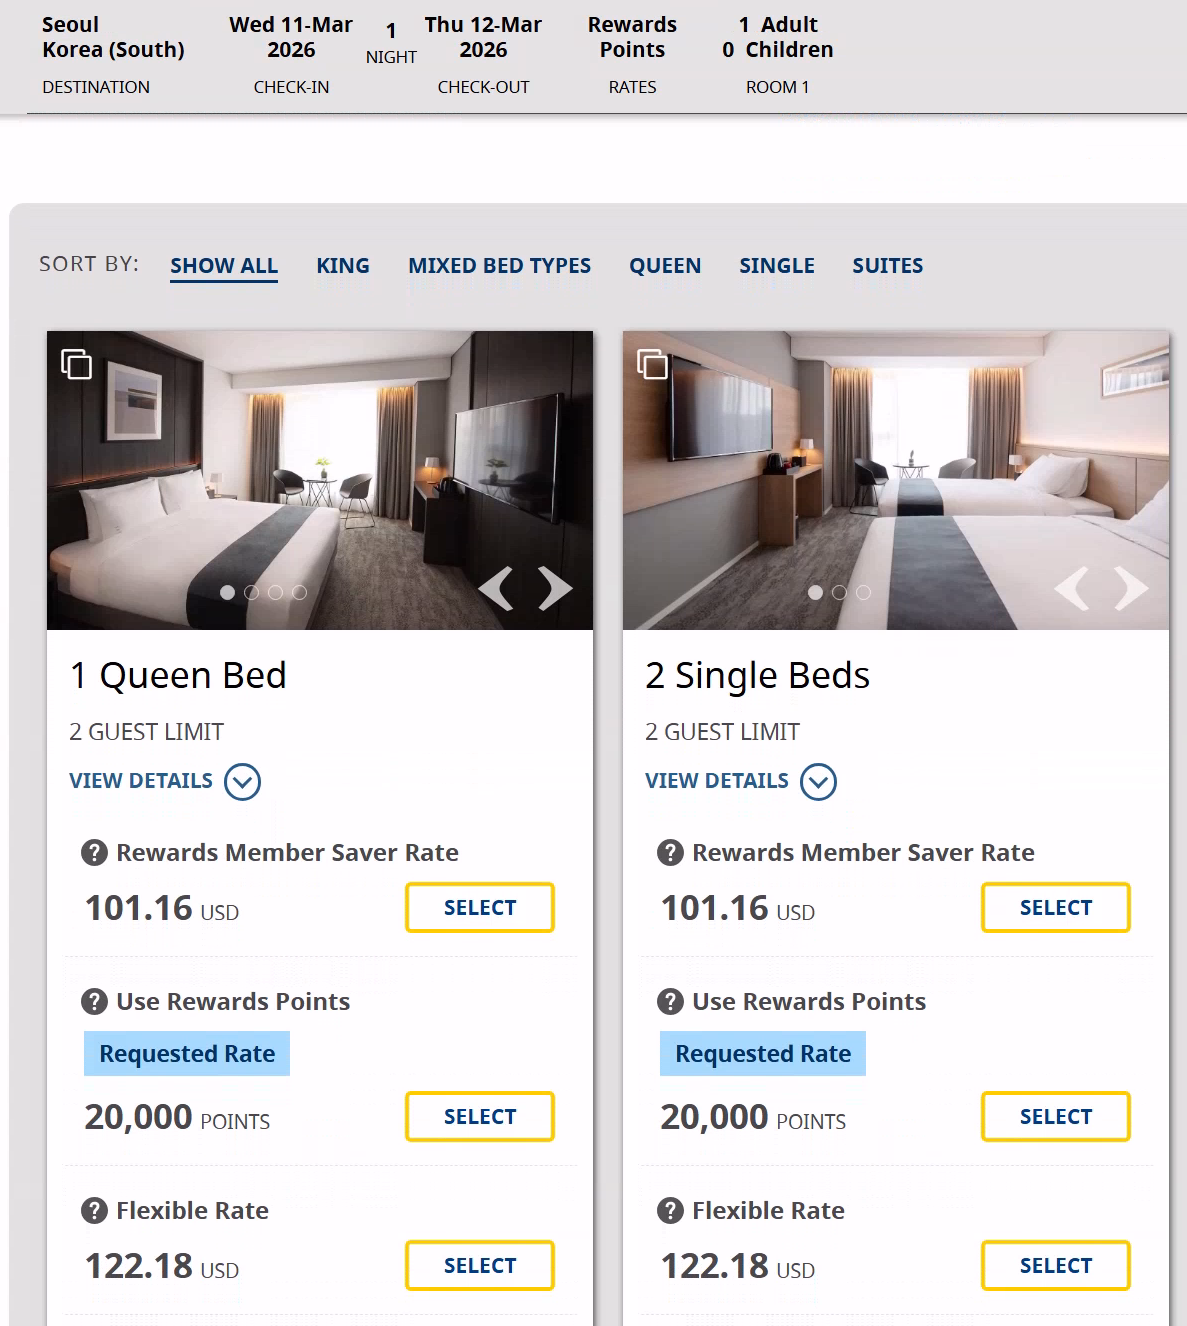This screenshot has height=1326, width=1187.
Task: Click help icon beside Queen Rewards Member Saver Rate
Action: click(x=94, y=853)
